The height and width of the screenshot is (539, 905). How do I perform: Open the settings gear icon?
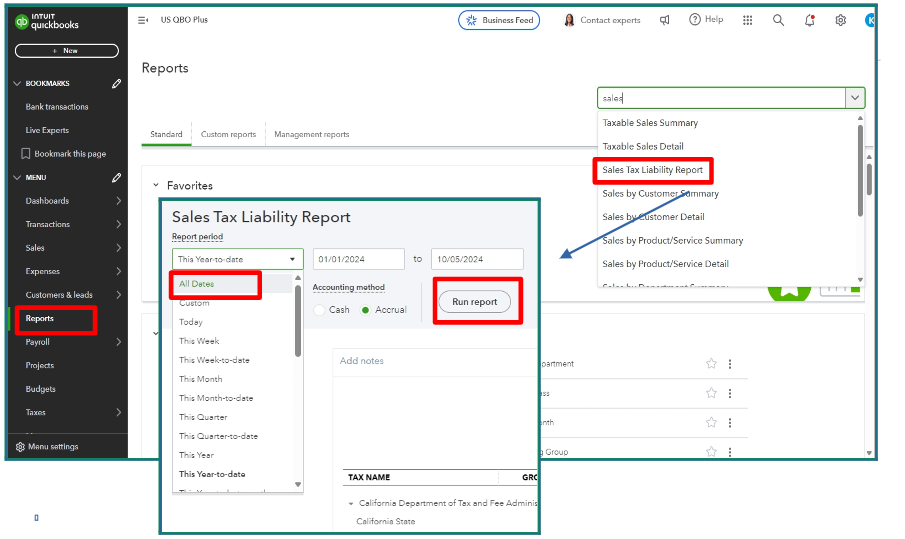841,20
